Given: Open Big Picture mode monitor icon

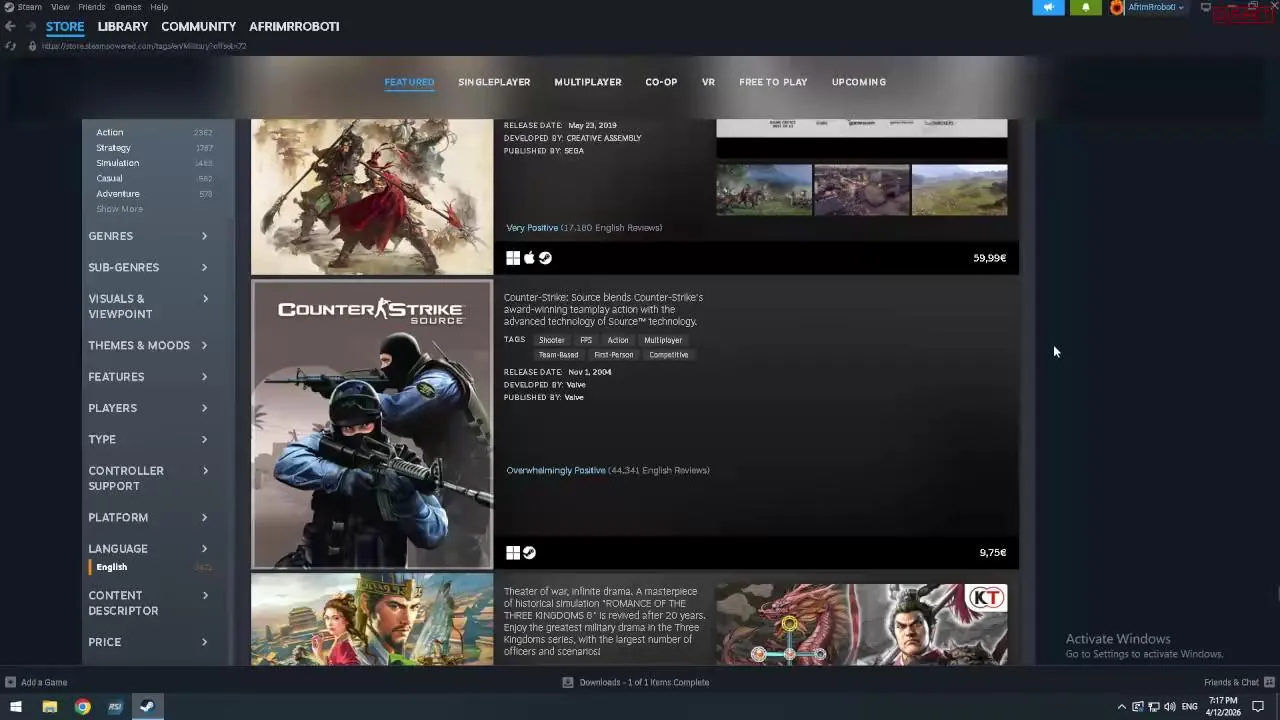Looking at the screenshot, I should [x=1206, y=7].
